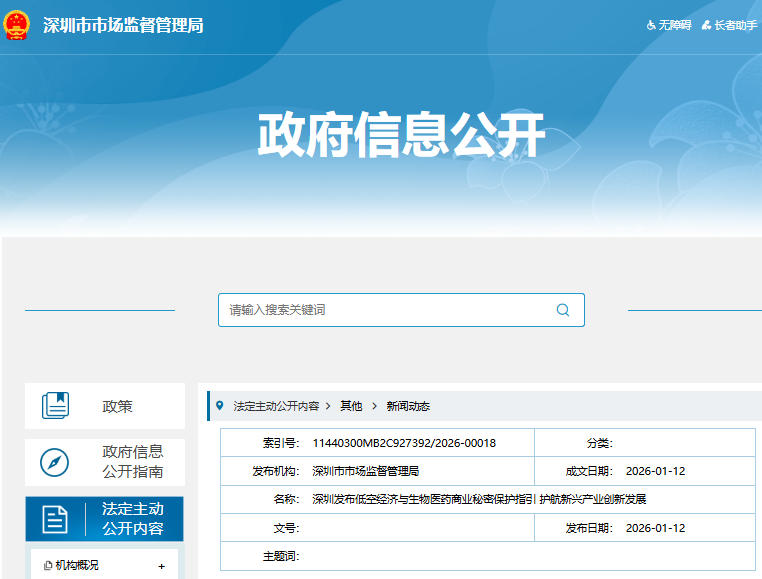Open 深圳市市场监督管理局 site title link
Viewport: 762px width, 579px height.
(x=123, y=25)
